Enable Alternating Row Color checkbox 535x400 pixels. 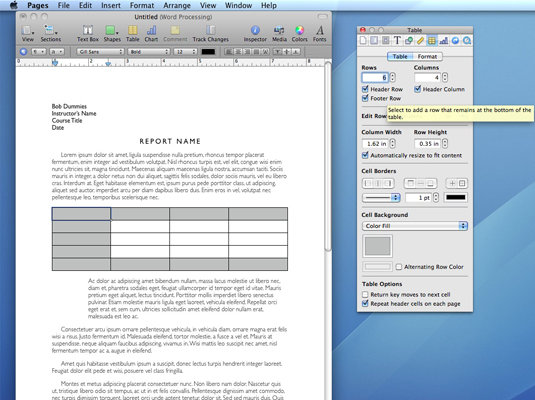[x=399, y=267]
